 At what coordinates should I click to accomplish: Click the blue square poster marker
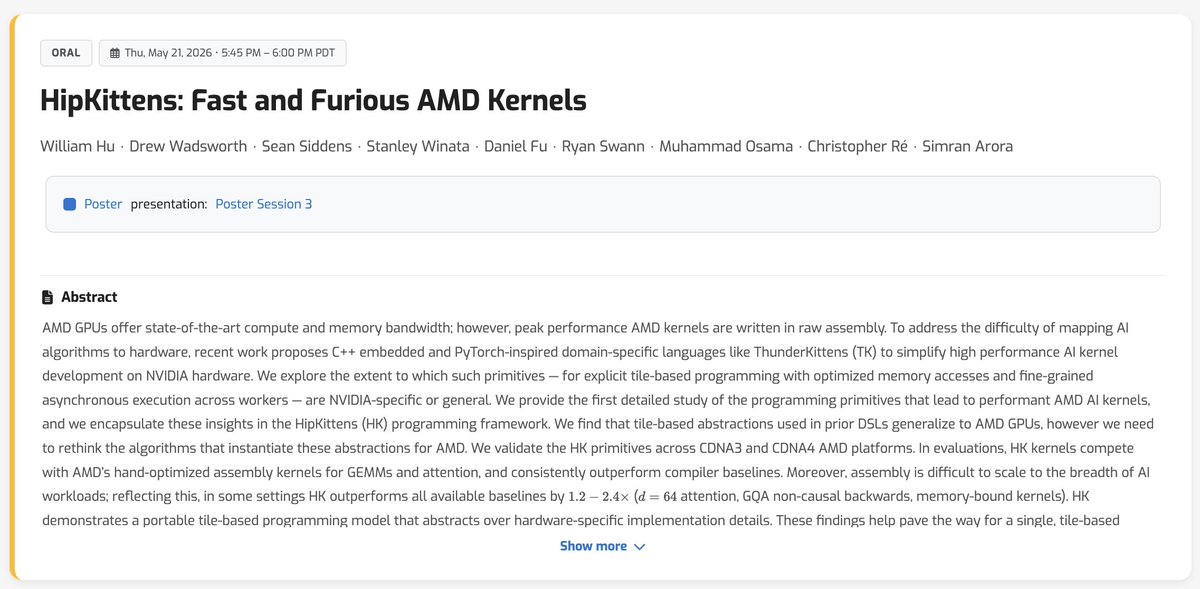tap(70, 204)
